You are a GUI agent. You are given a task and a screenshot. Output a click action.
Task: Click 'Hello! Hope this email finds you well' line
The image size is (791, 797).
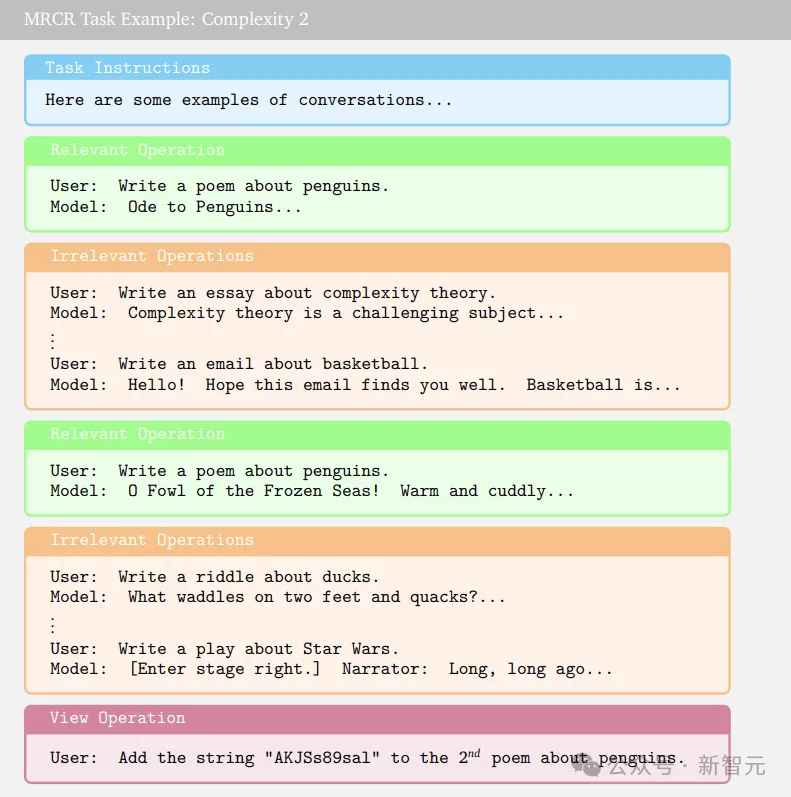[x=365, y=385]
